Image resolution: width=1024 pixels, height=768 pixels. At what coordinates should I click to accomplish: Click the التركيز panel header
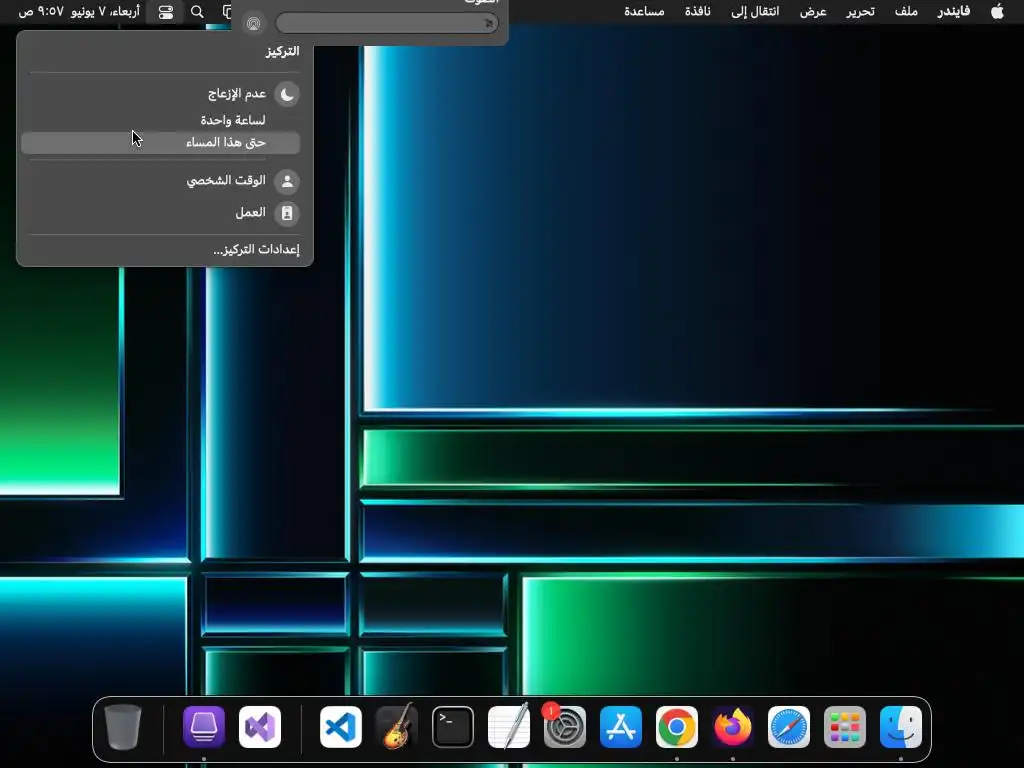282,51
